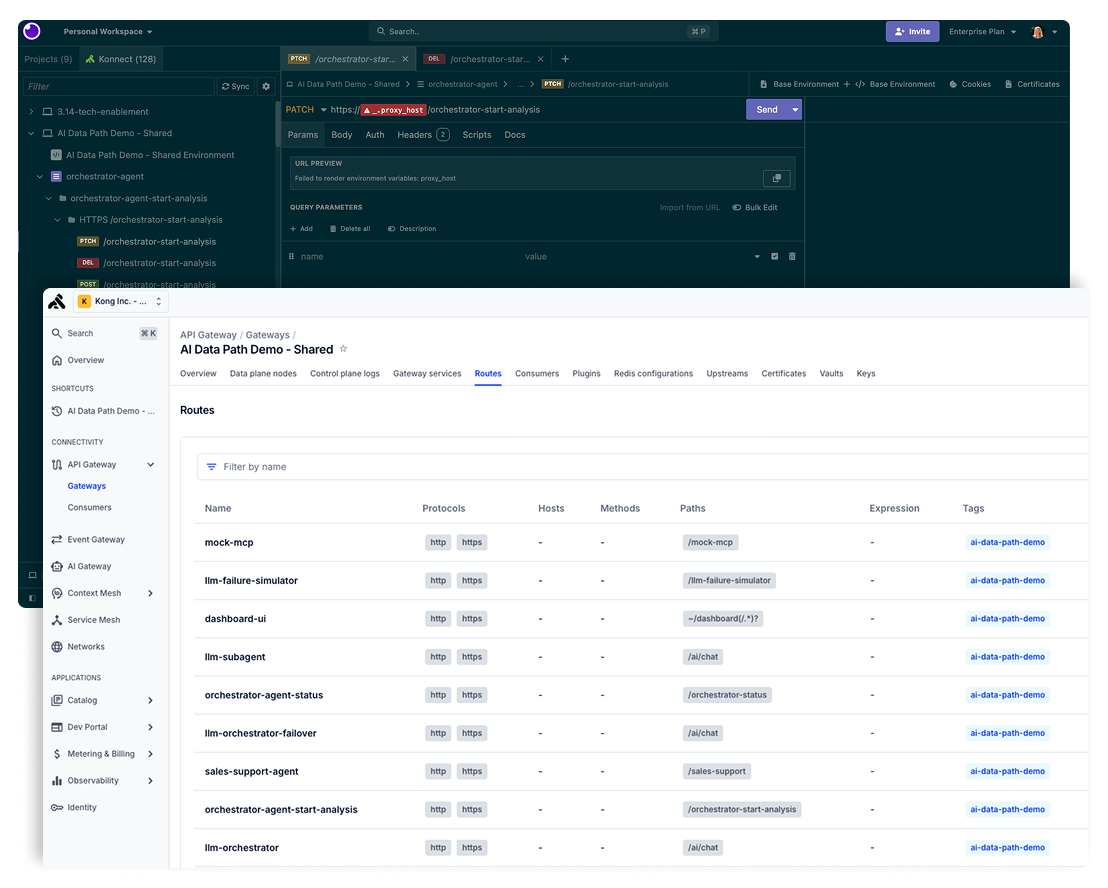The width and height of the screenshot is (1108, 888).
Task: Click the Invite button in Insomnia
Action: 912,32
